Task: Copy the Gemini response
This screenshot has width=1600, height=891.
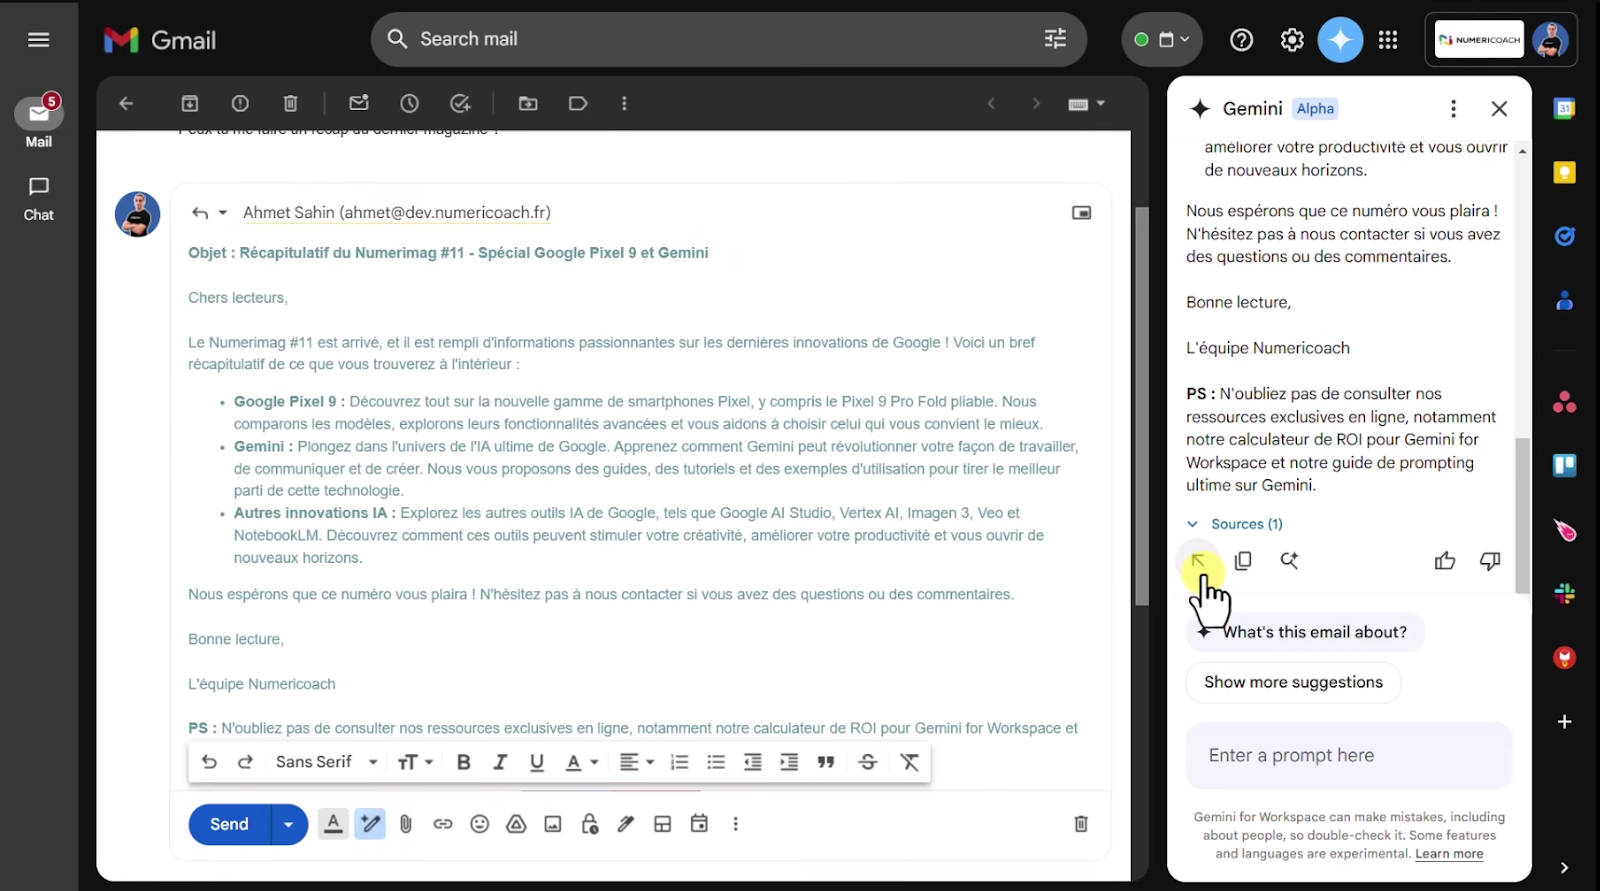Action: 1243,561
